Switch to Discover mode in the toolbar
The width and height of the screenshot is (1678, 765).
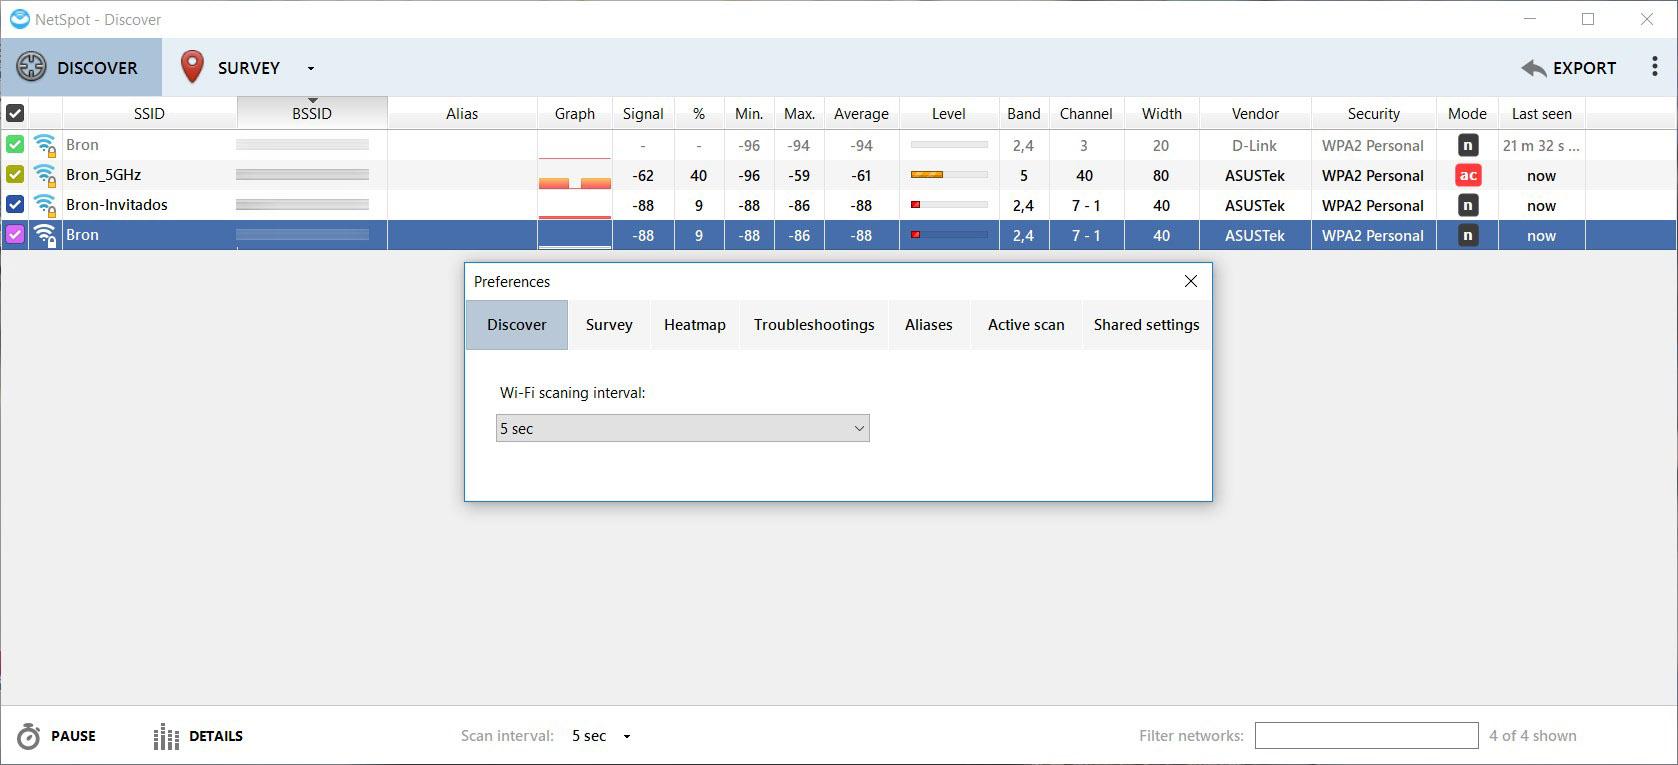click(81, 68)
